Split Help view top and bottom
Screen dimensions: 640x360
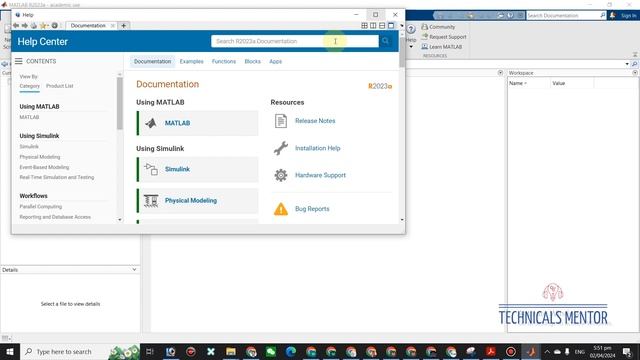pos(382,25)
